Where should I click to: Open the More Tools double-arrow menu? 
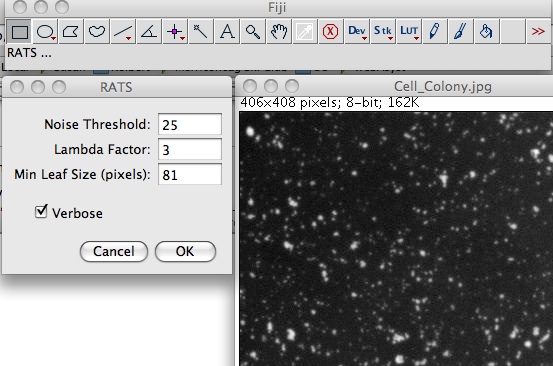(x=538, y=32)
